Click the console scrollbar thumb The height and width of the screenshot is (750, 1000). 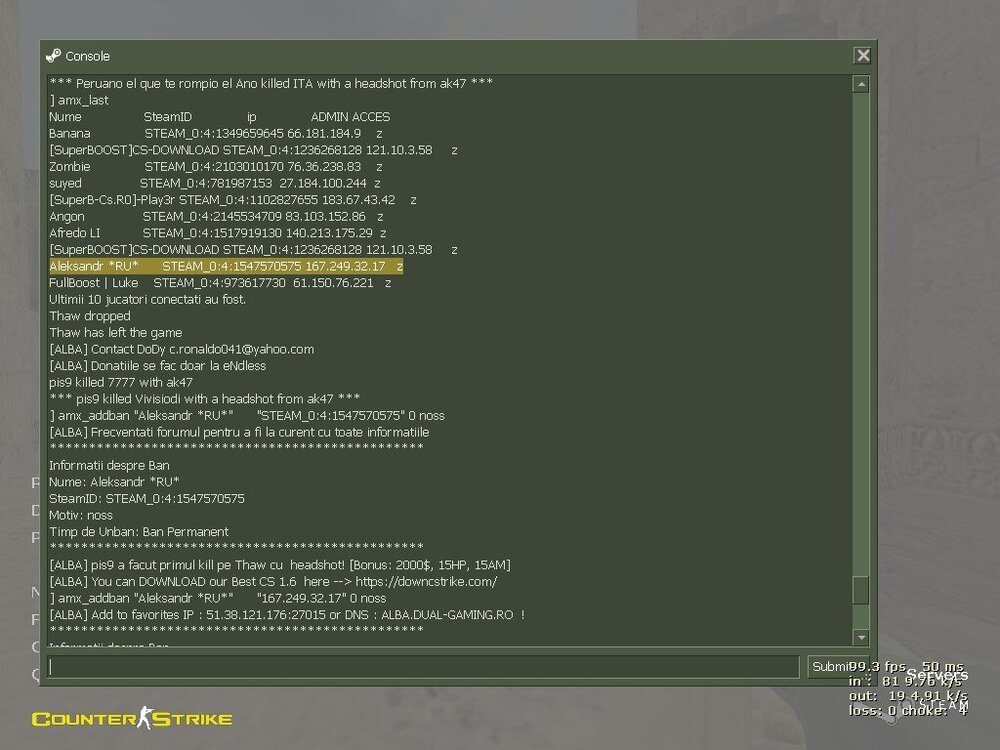(x=860, y=590)
